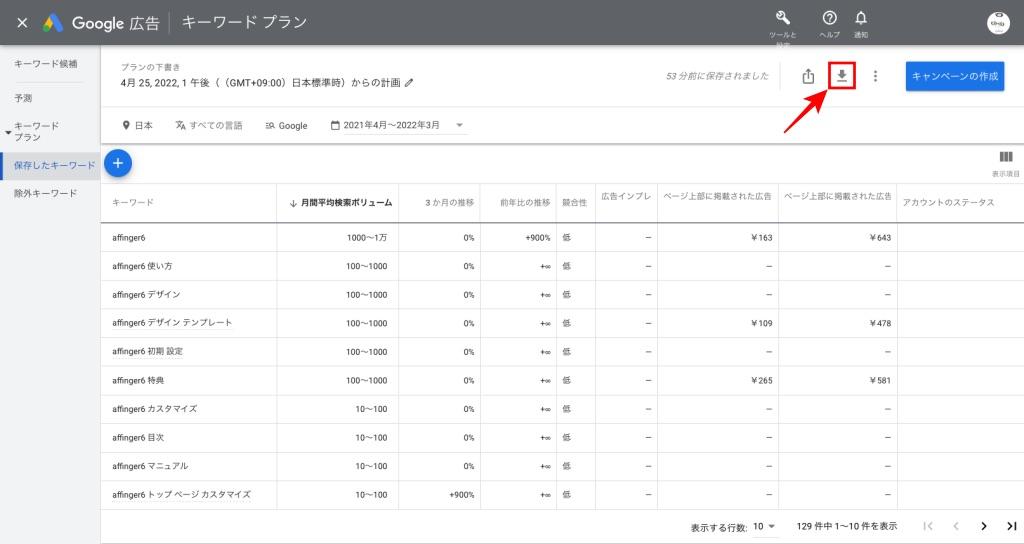Click the ¥643 bid value

880,238
